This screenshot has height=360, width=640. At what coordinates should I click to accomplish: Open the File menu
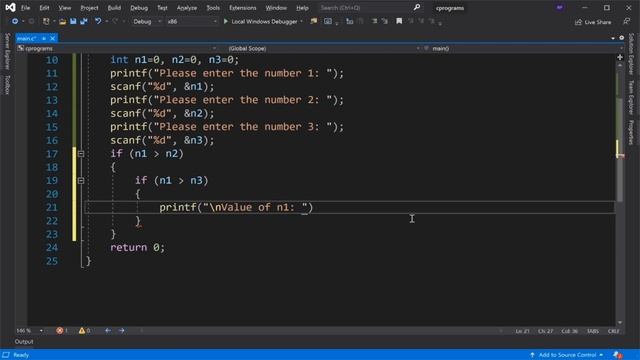(25, 8)
